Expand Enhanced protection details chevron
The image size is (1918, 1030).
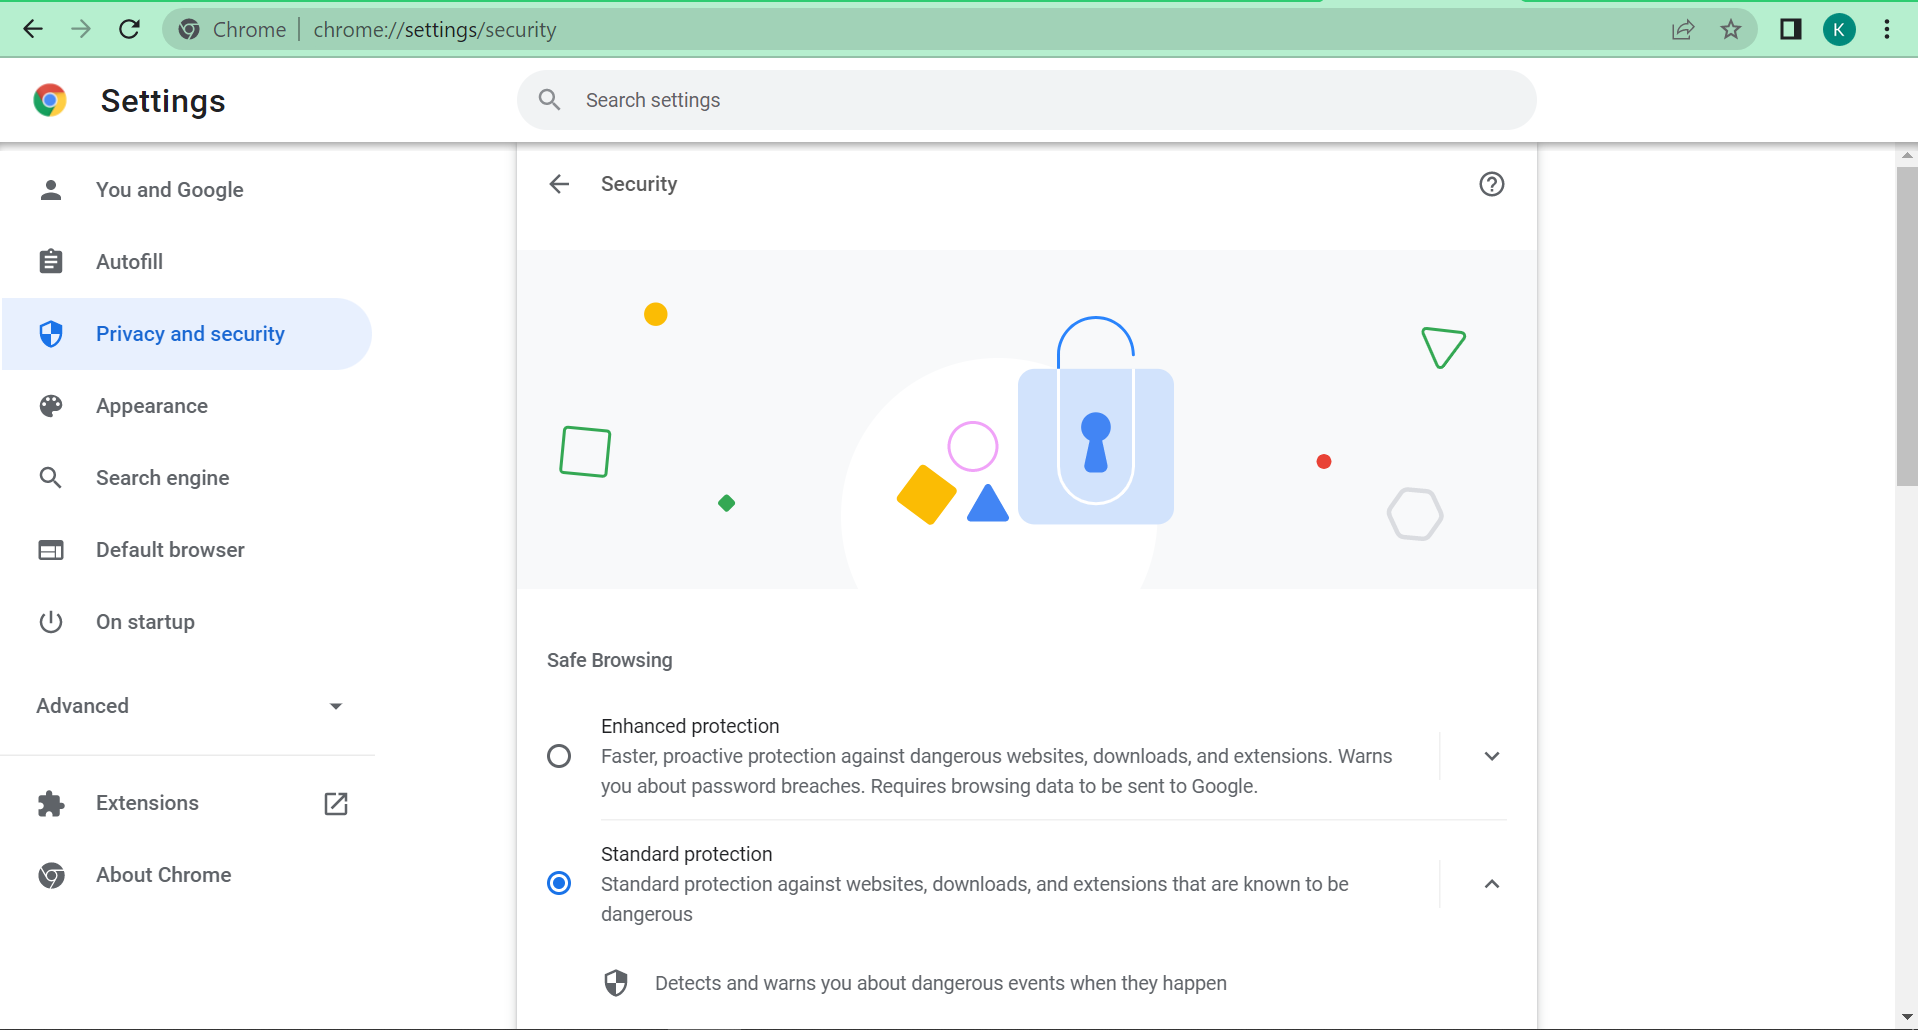tap(1491, 756)
